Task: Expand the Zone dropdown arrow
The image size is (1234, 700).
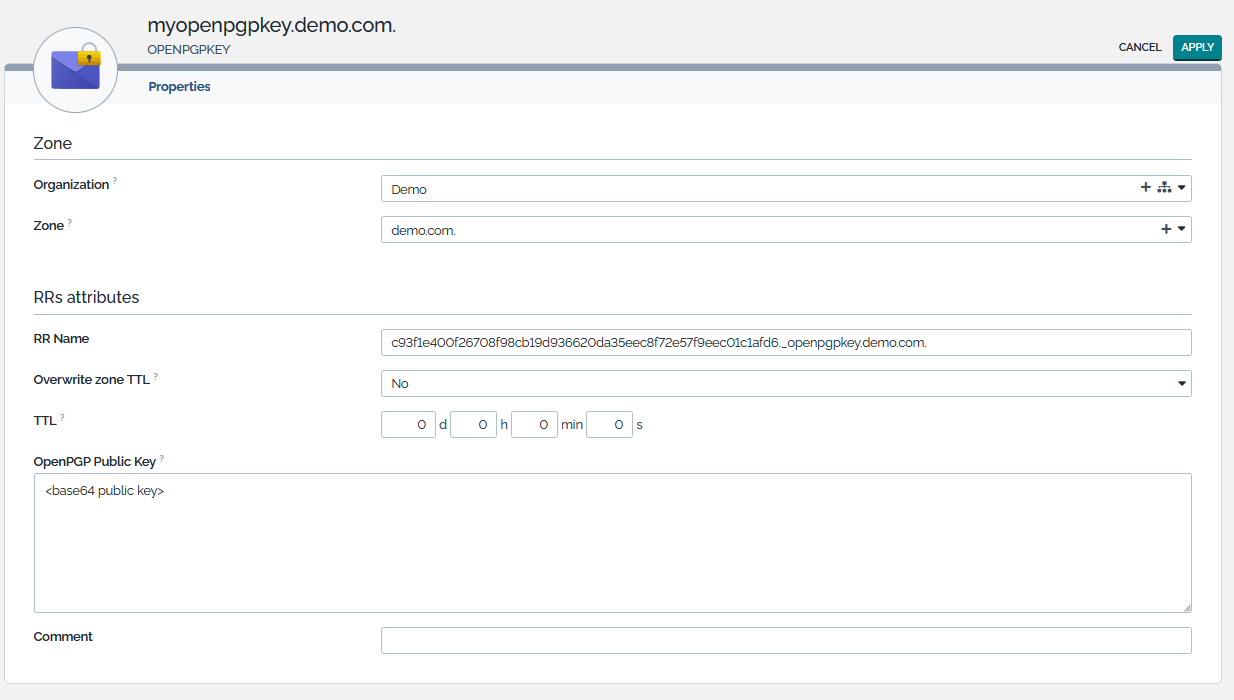Action: (x=1181, y=229)
